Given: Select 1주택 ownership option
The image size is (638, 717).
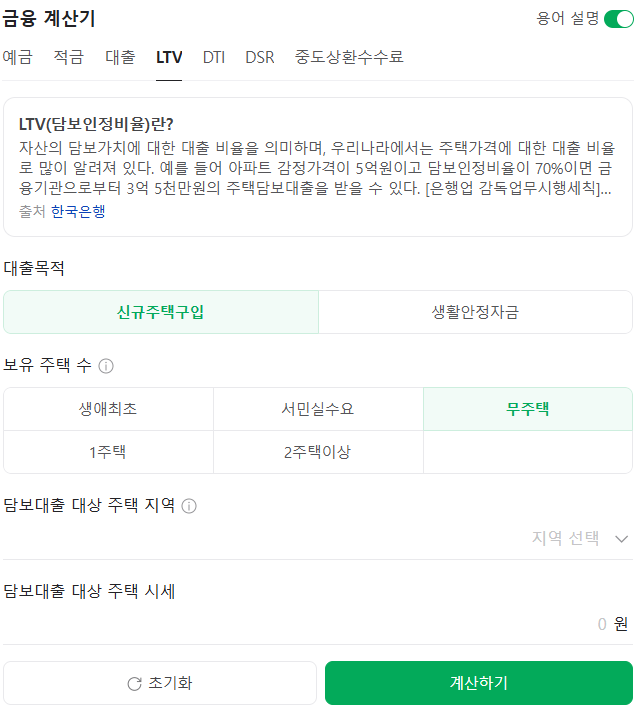Looking at the screenshot, I should click(x=108, y=452).
